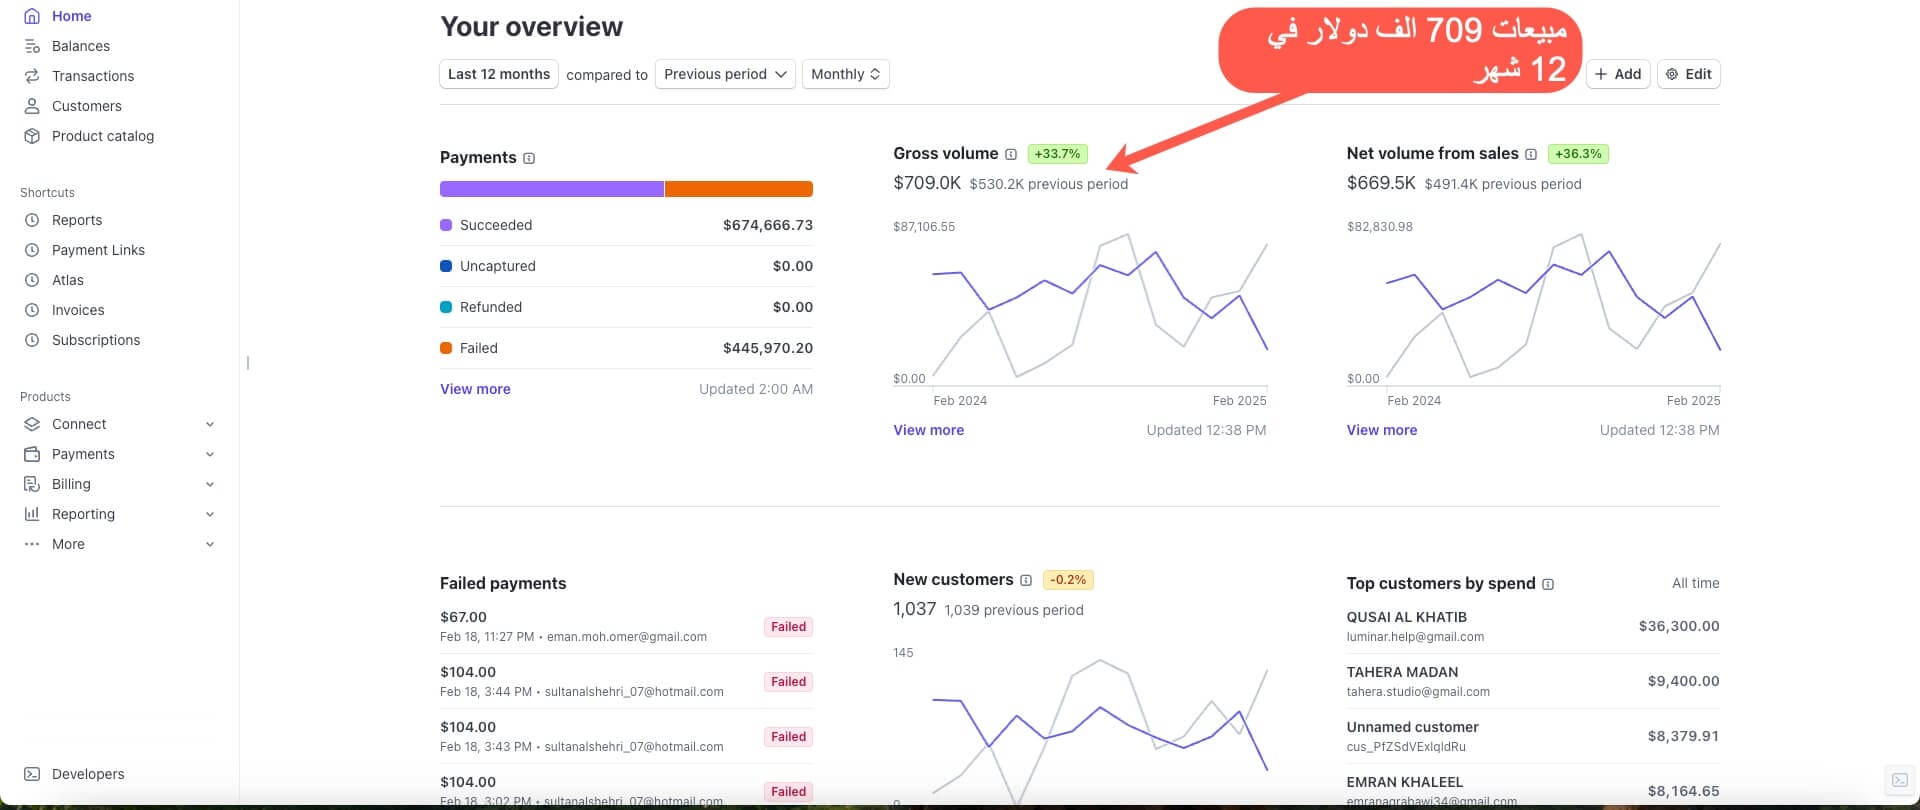
Task: Click info icon beside New customers
Action: pyautogui.click(x=1025, y=580)
